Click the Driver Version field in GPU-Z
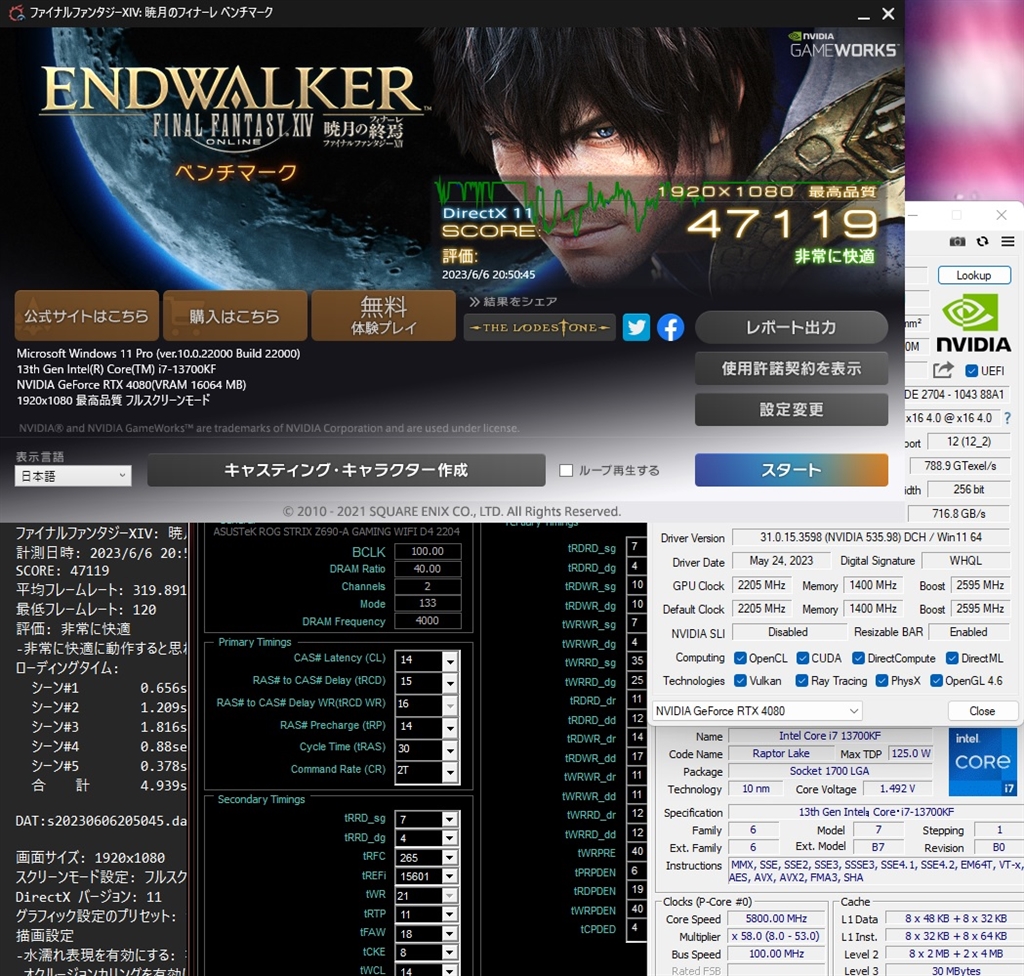Viewport: 1024px width, 976px height. [870, 537]
